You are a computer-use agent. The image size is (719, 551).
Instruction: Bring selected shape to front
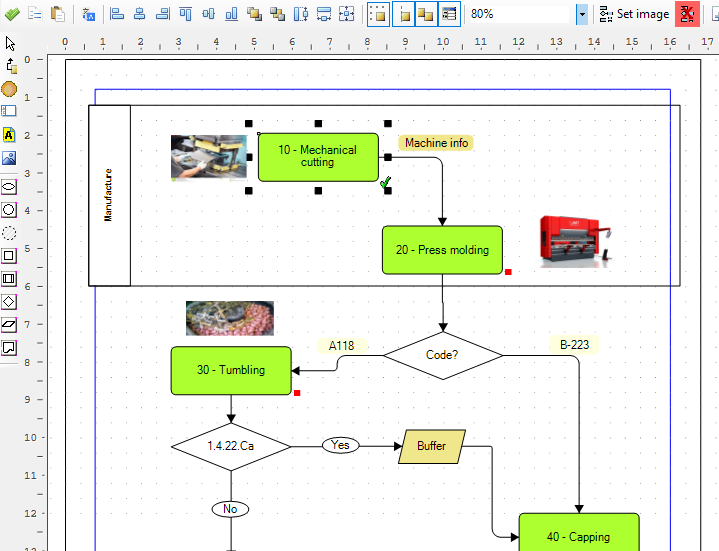254,14
